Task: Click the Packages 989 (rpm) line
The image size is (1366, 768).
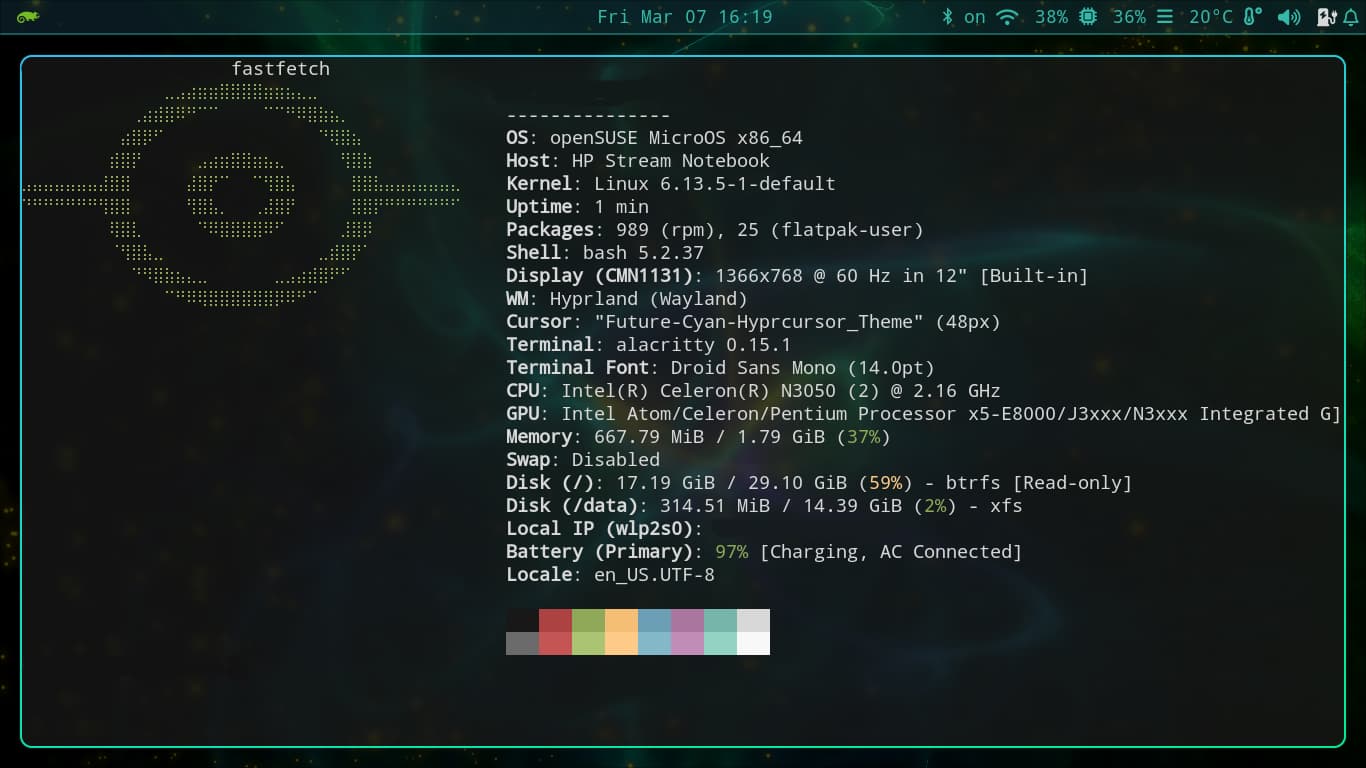Action: point(715,230)
